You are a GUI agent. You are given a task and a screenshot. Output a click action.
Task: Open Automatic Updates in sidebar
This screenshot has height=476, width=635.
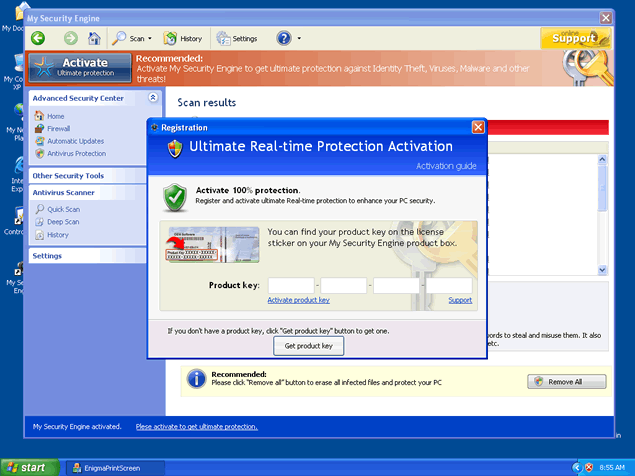(x=74, y=141)
